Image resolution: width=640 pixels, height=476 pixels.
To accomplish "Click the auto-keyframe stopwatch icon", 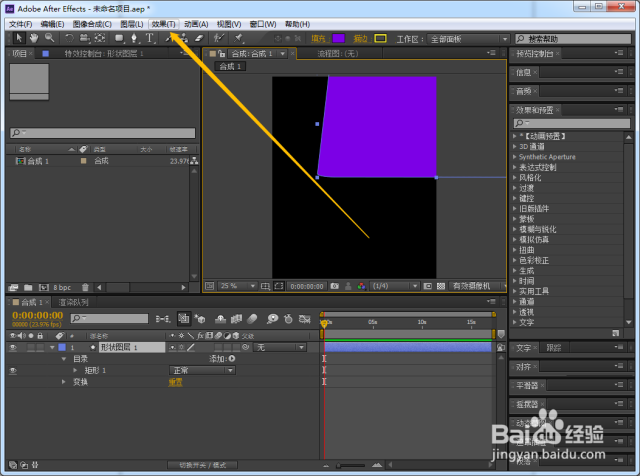I will click(x=288, y=319).
